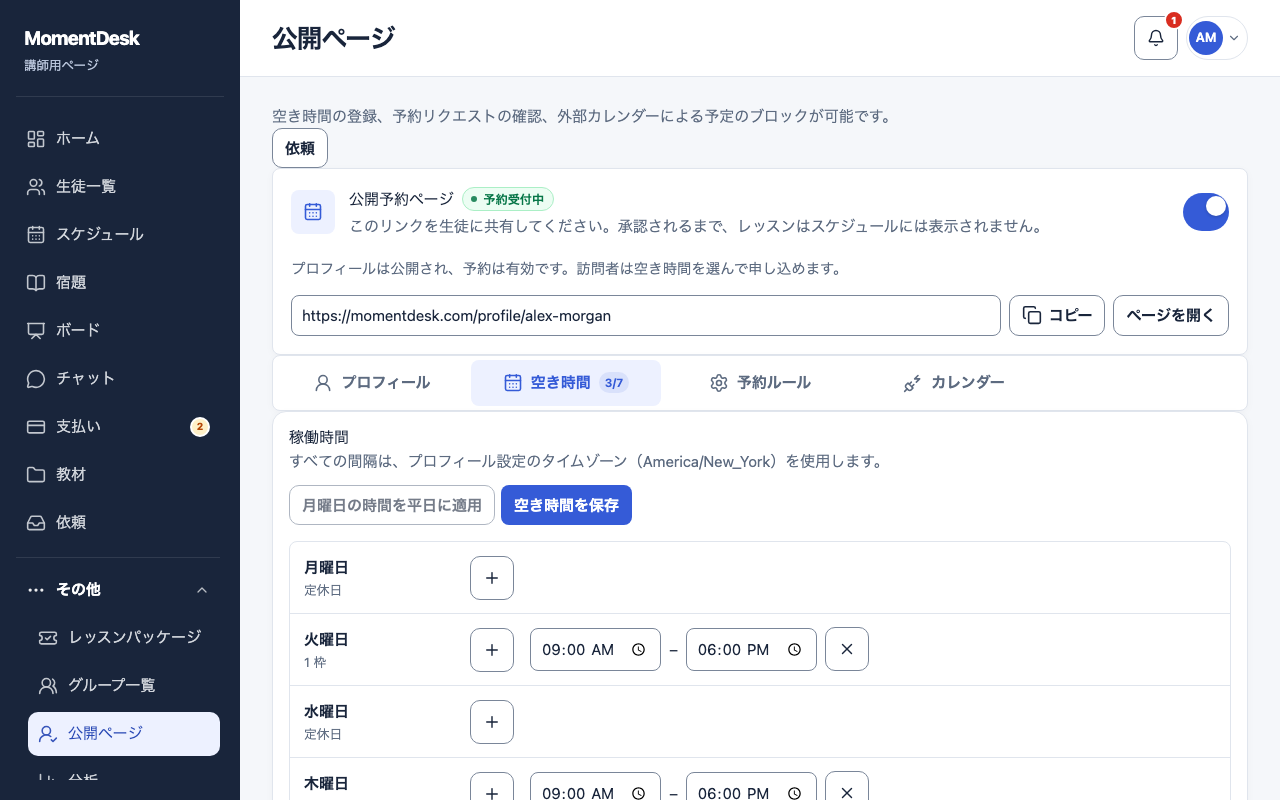
Task: Switch to the プロフィール tab
Action: pyautogui.click(x=372, y=383)
